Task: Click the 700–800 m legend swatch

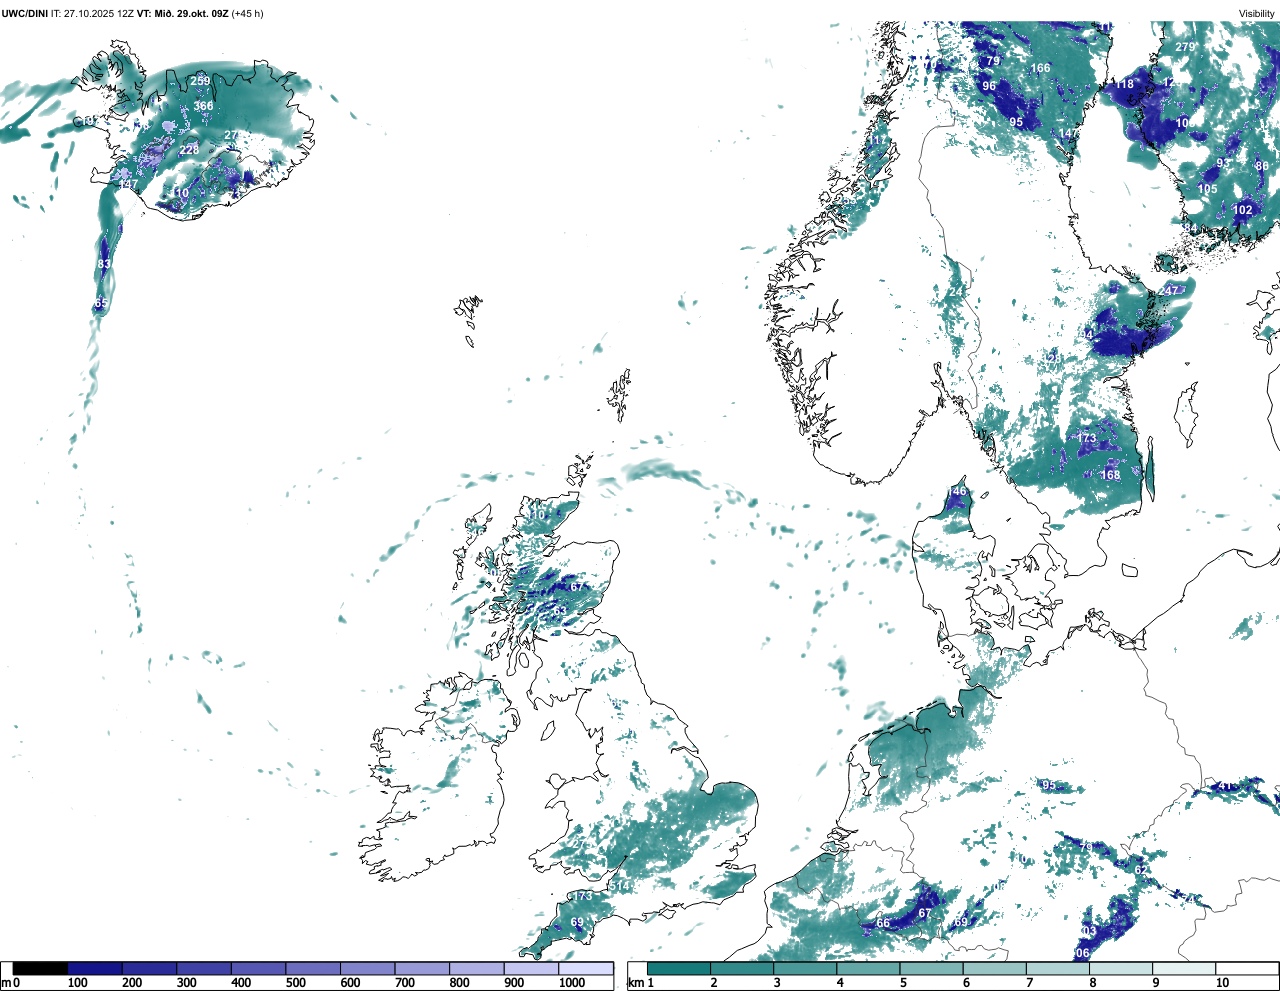Action: (422, 968)
